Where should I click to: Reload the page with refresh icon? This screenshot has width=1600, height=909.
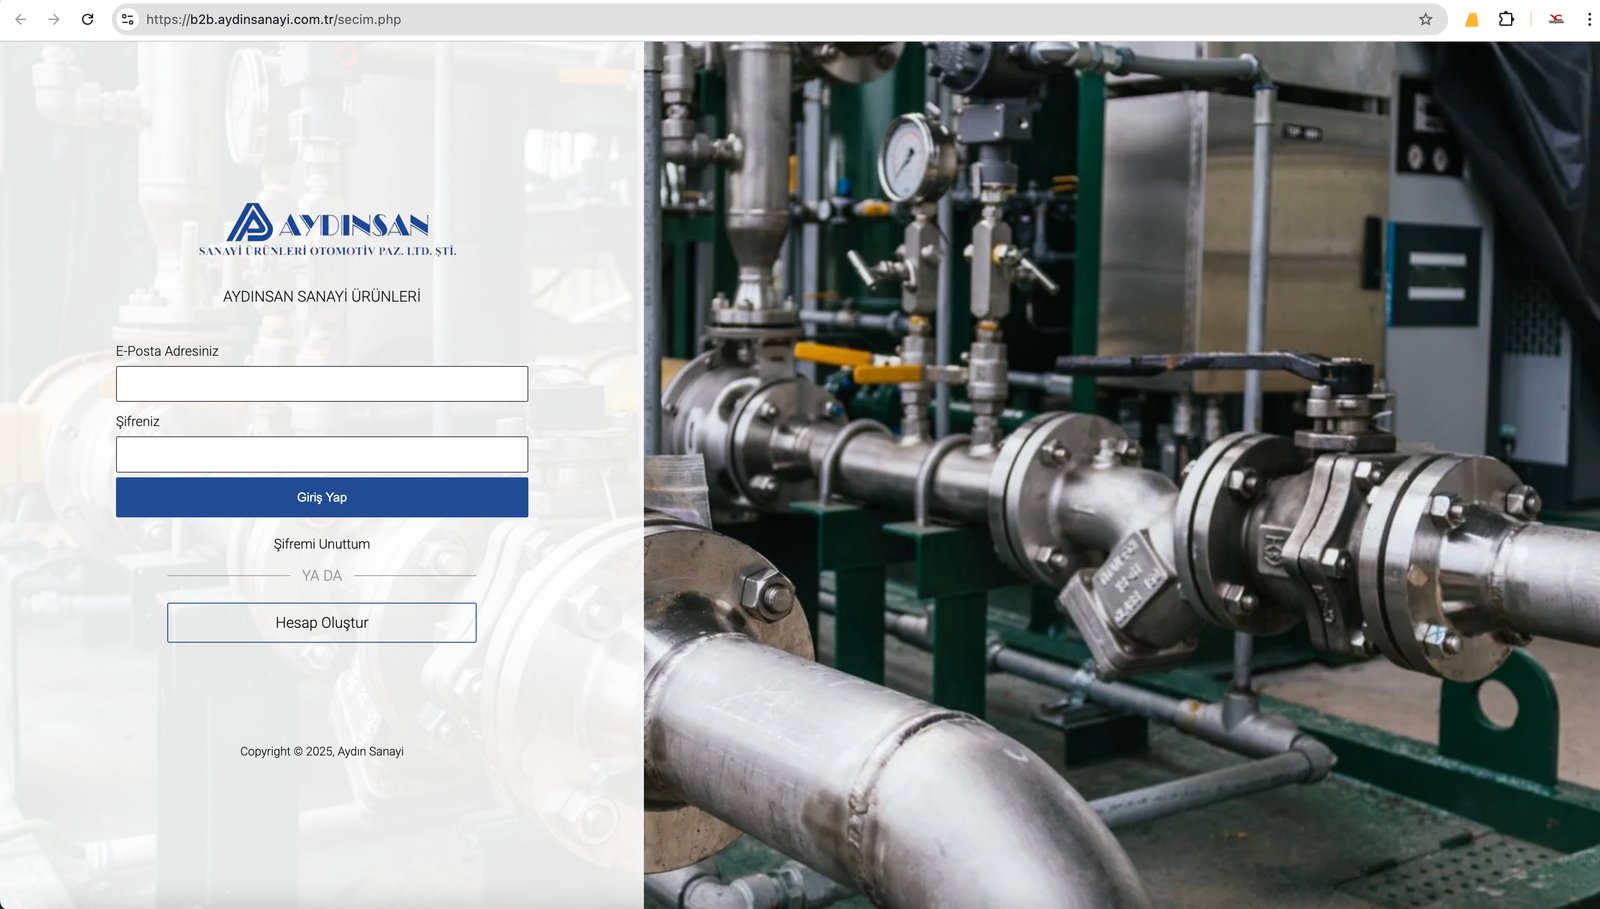click(88, 19)
